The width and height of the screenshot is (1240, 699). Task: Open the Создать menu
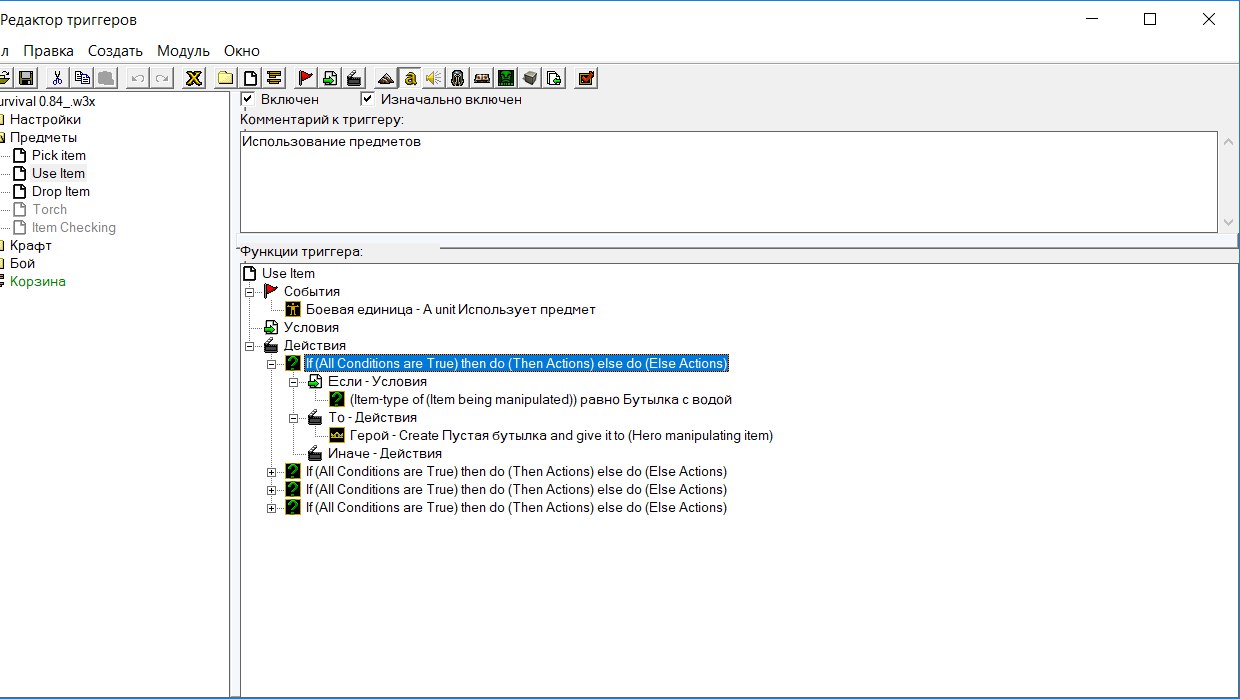[115, 51]
